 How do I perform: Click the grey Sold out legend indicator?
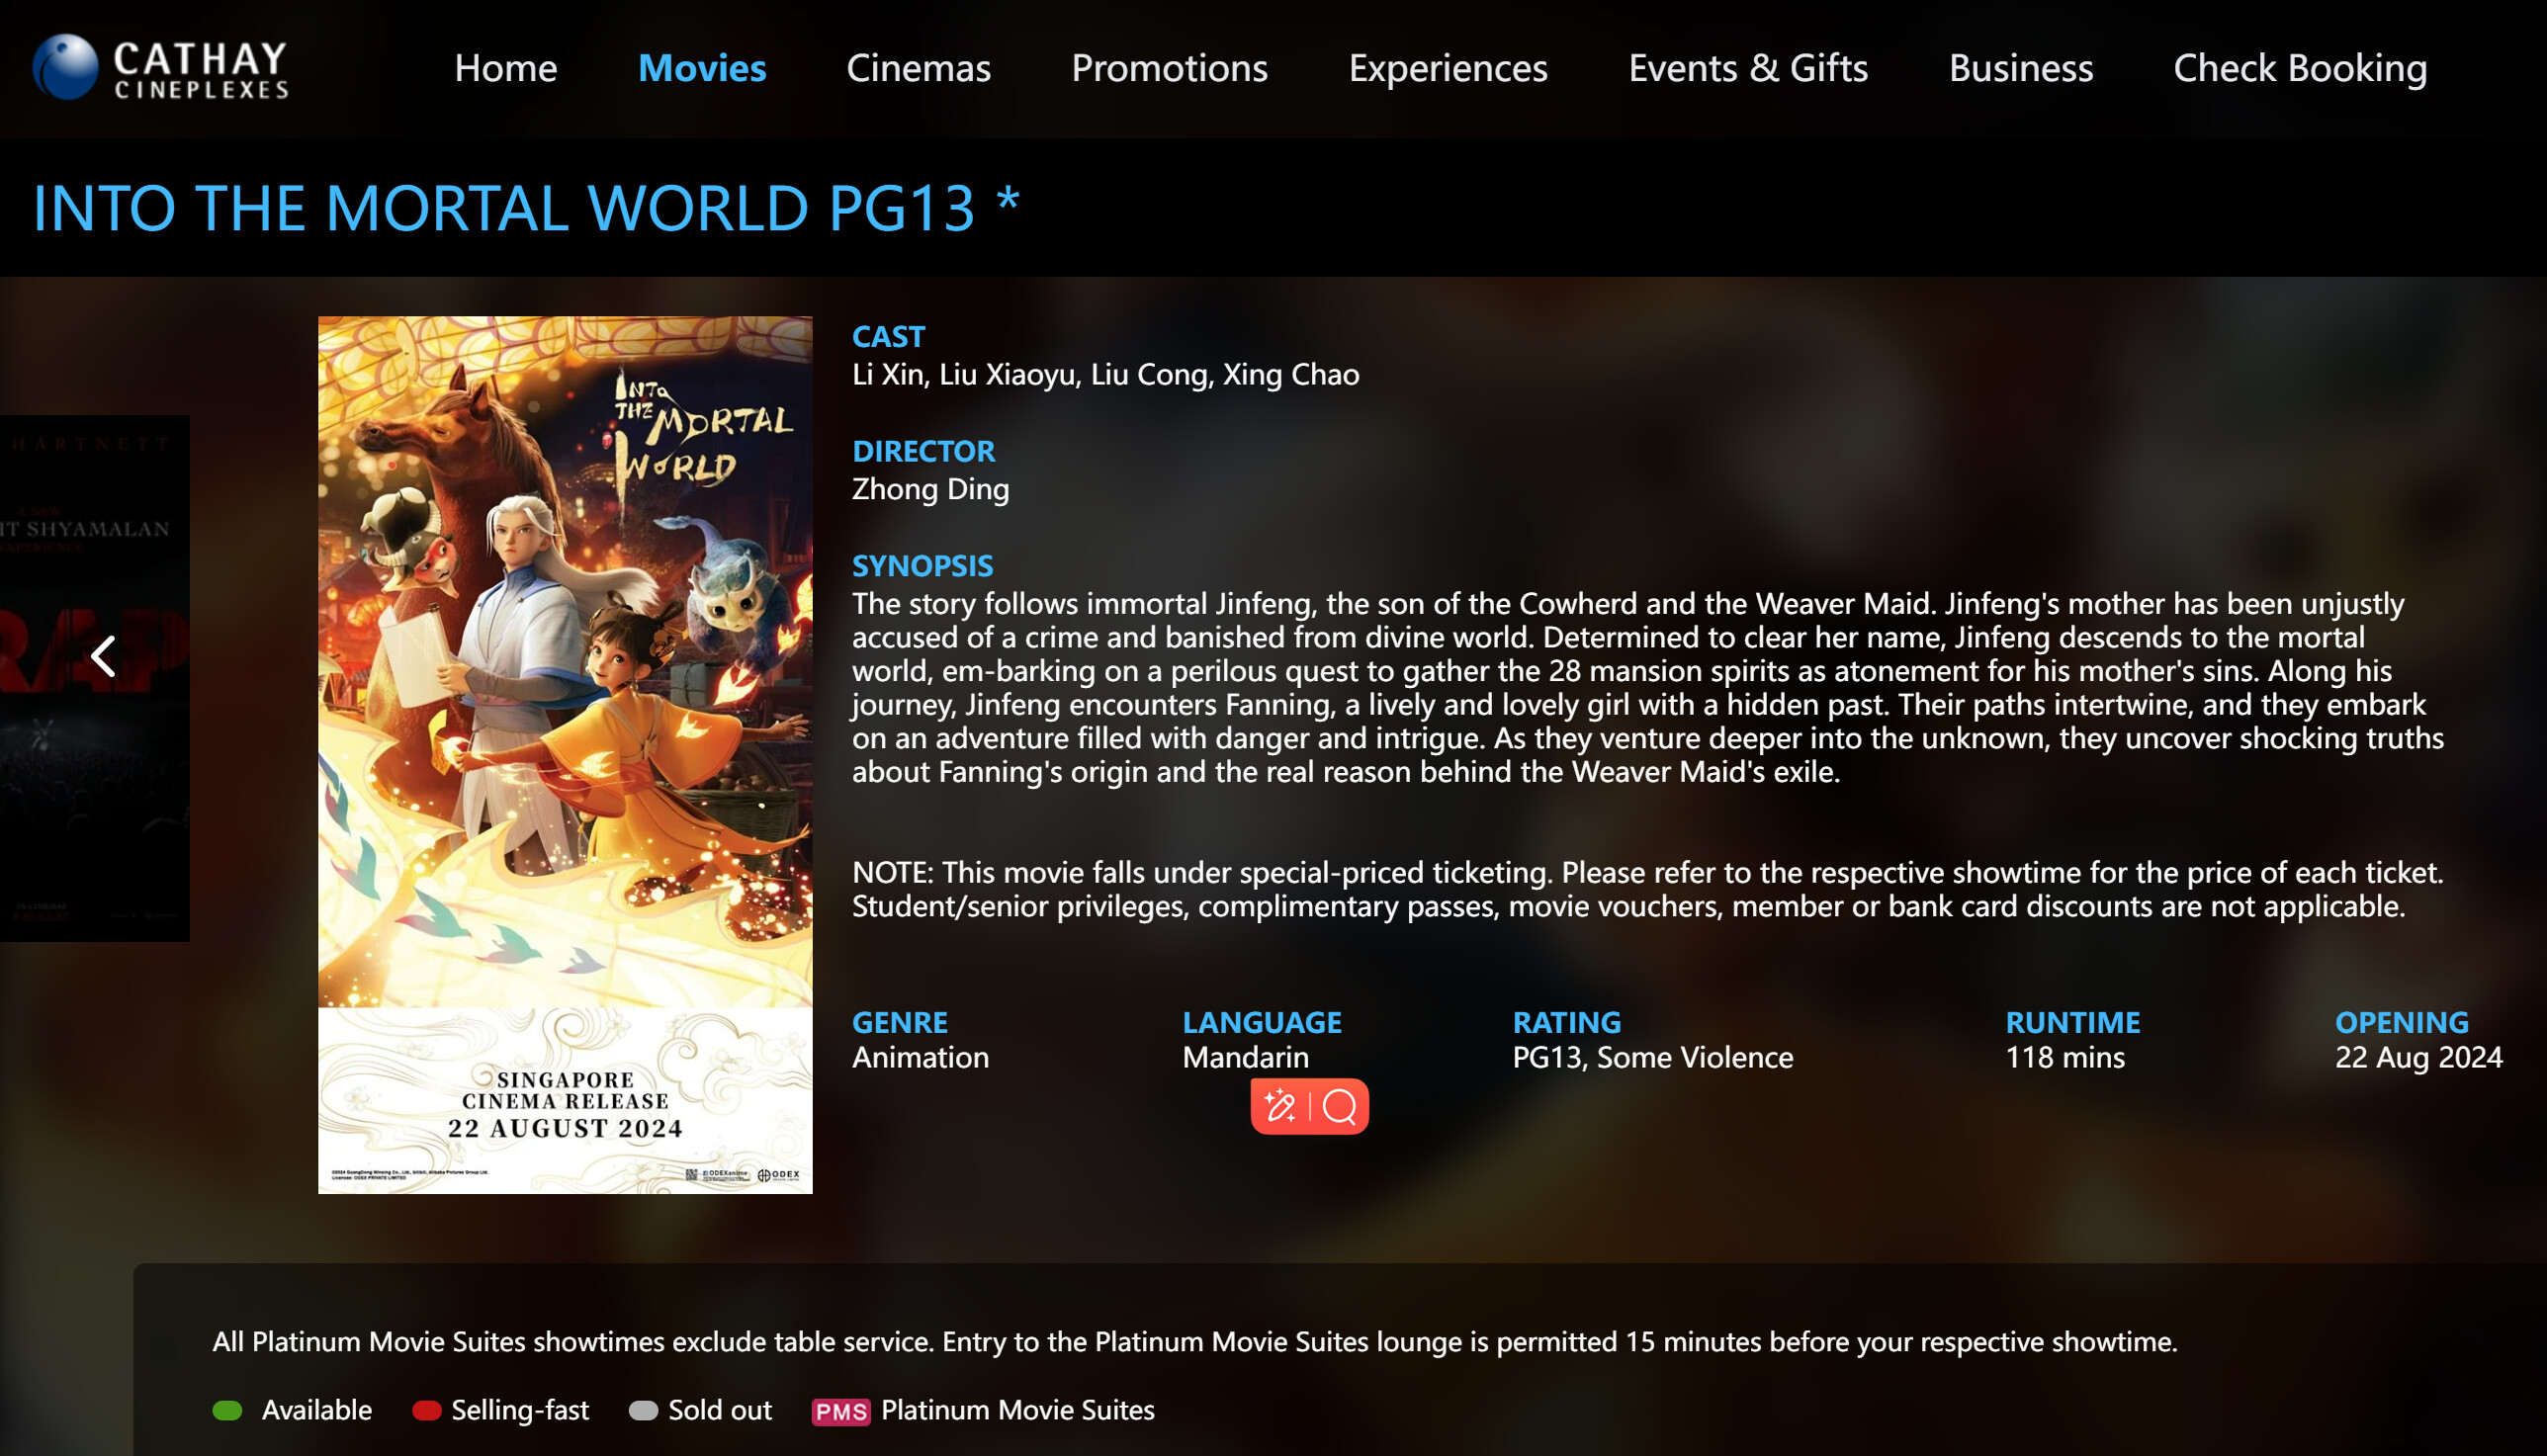[643, 1410]
